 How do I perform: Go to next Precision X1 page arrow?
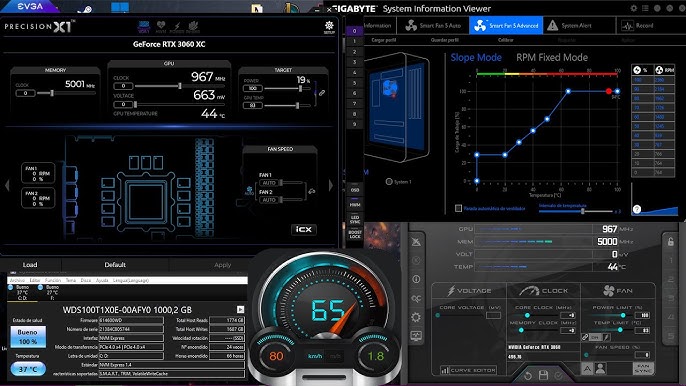pyautogui.click(x=331, y=186)
